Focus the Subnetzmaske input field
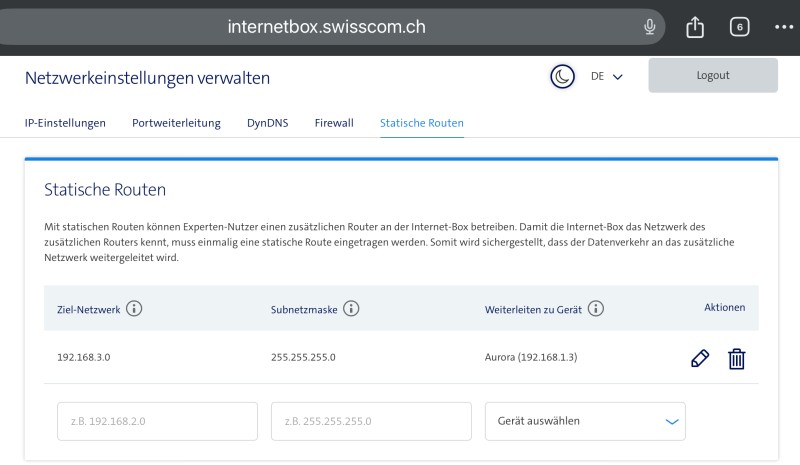800x465 pixels. click(x=371, y=421)
